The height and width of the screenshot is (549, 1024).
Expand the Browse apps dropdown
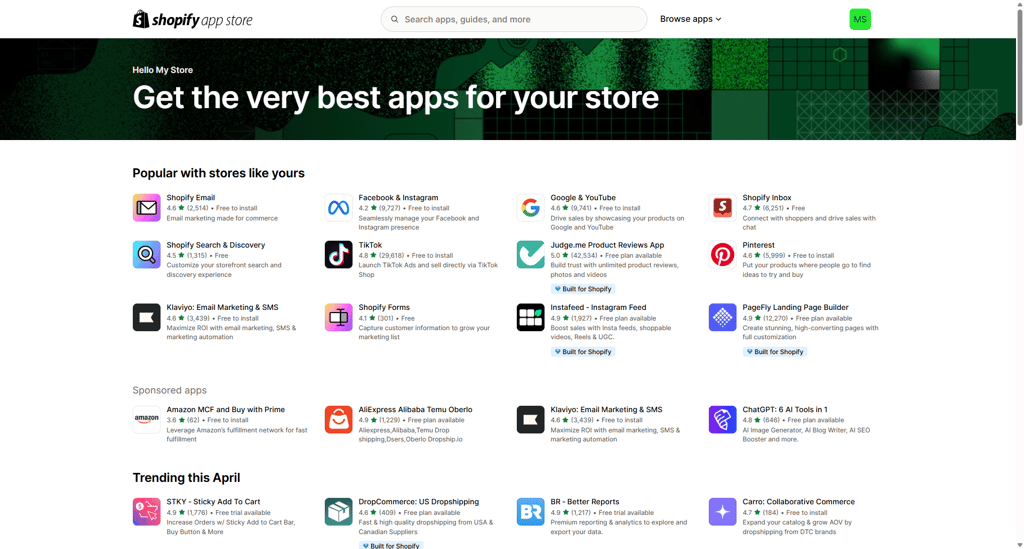click(x=690, y=19)
